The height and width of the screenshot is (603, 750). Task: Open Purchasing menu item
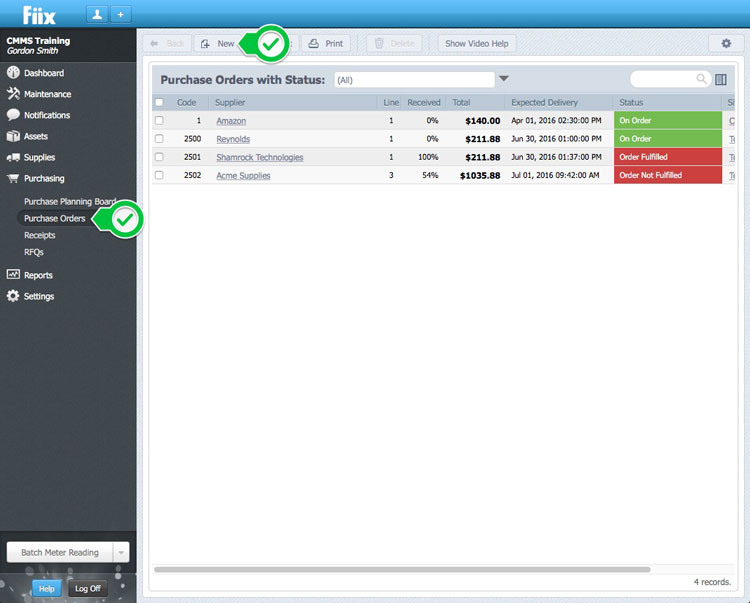(x=44, y=178)
